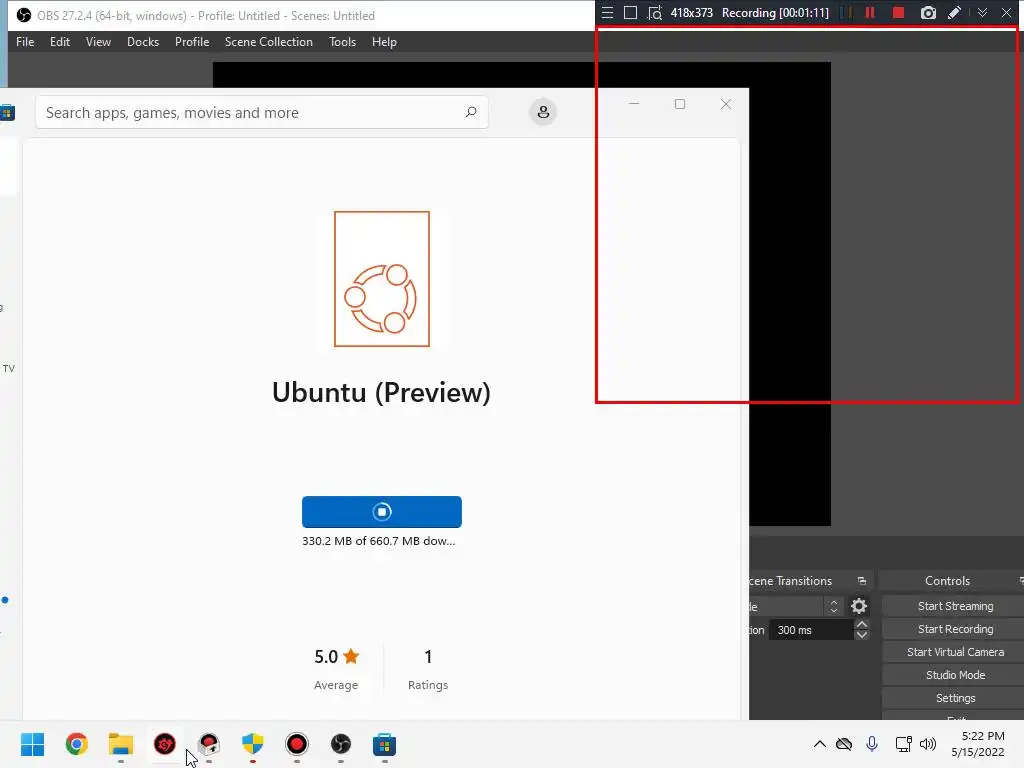Click the OneDrive cloud tray icon
The width and height of the screenshot is (1024, 768).
[x=844, y=744]
